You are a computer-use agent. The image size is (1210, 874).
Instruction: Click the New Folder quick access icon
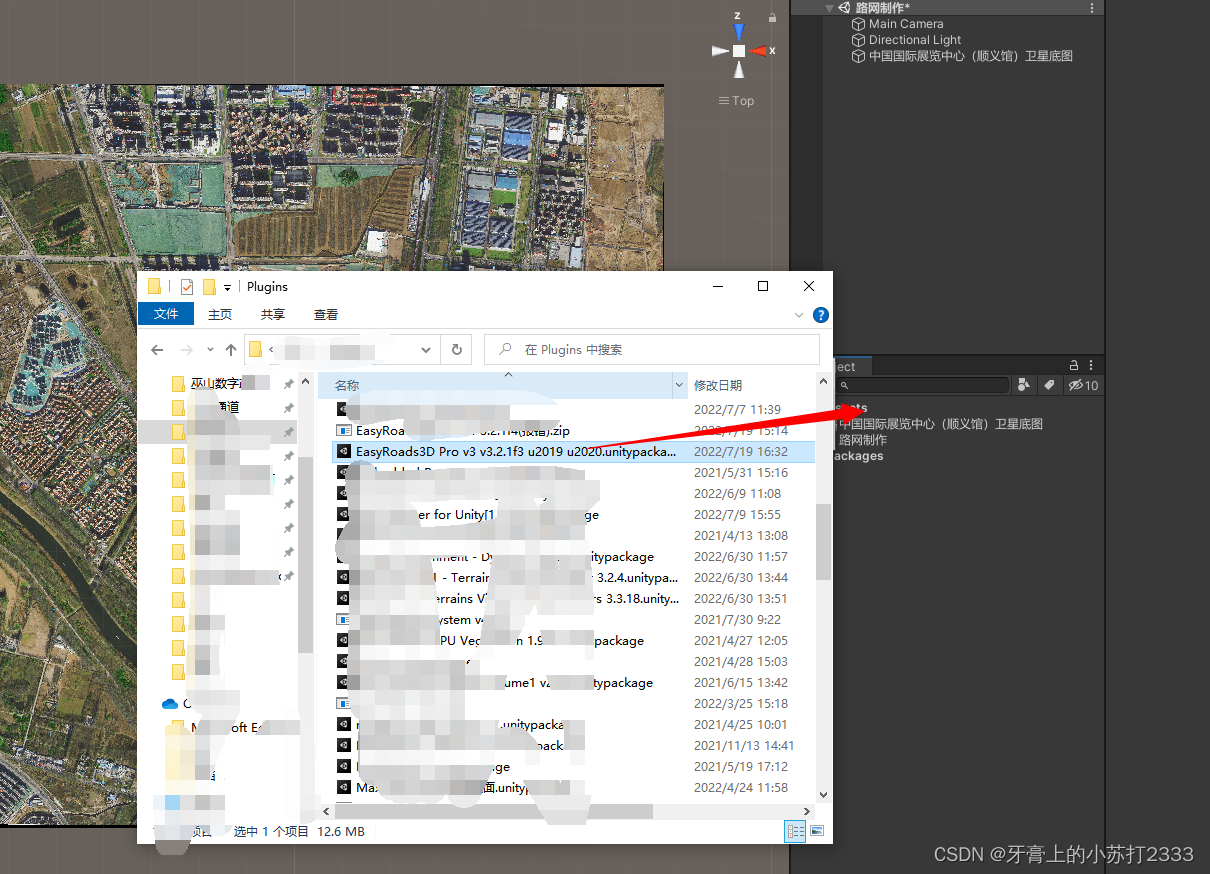(x=209, y=287)
